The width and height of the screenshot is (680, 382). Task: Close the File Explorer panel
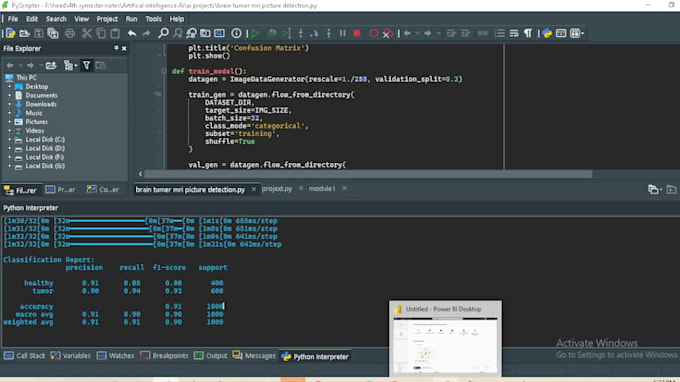click(x=124, y=49)
